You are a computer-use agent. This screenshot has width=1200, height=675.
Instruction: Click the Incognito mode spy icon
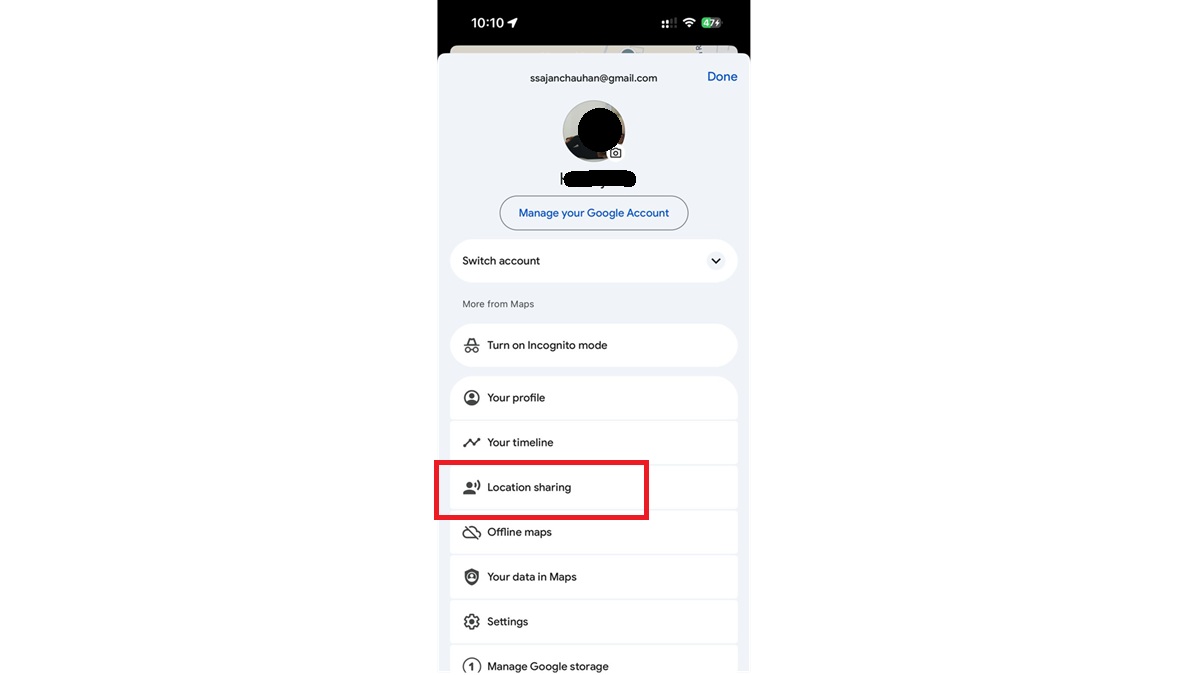click(472, 346)
